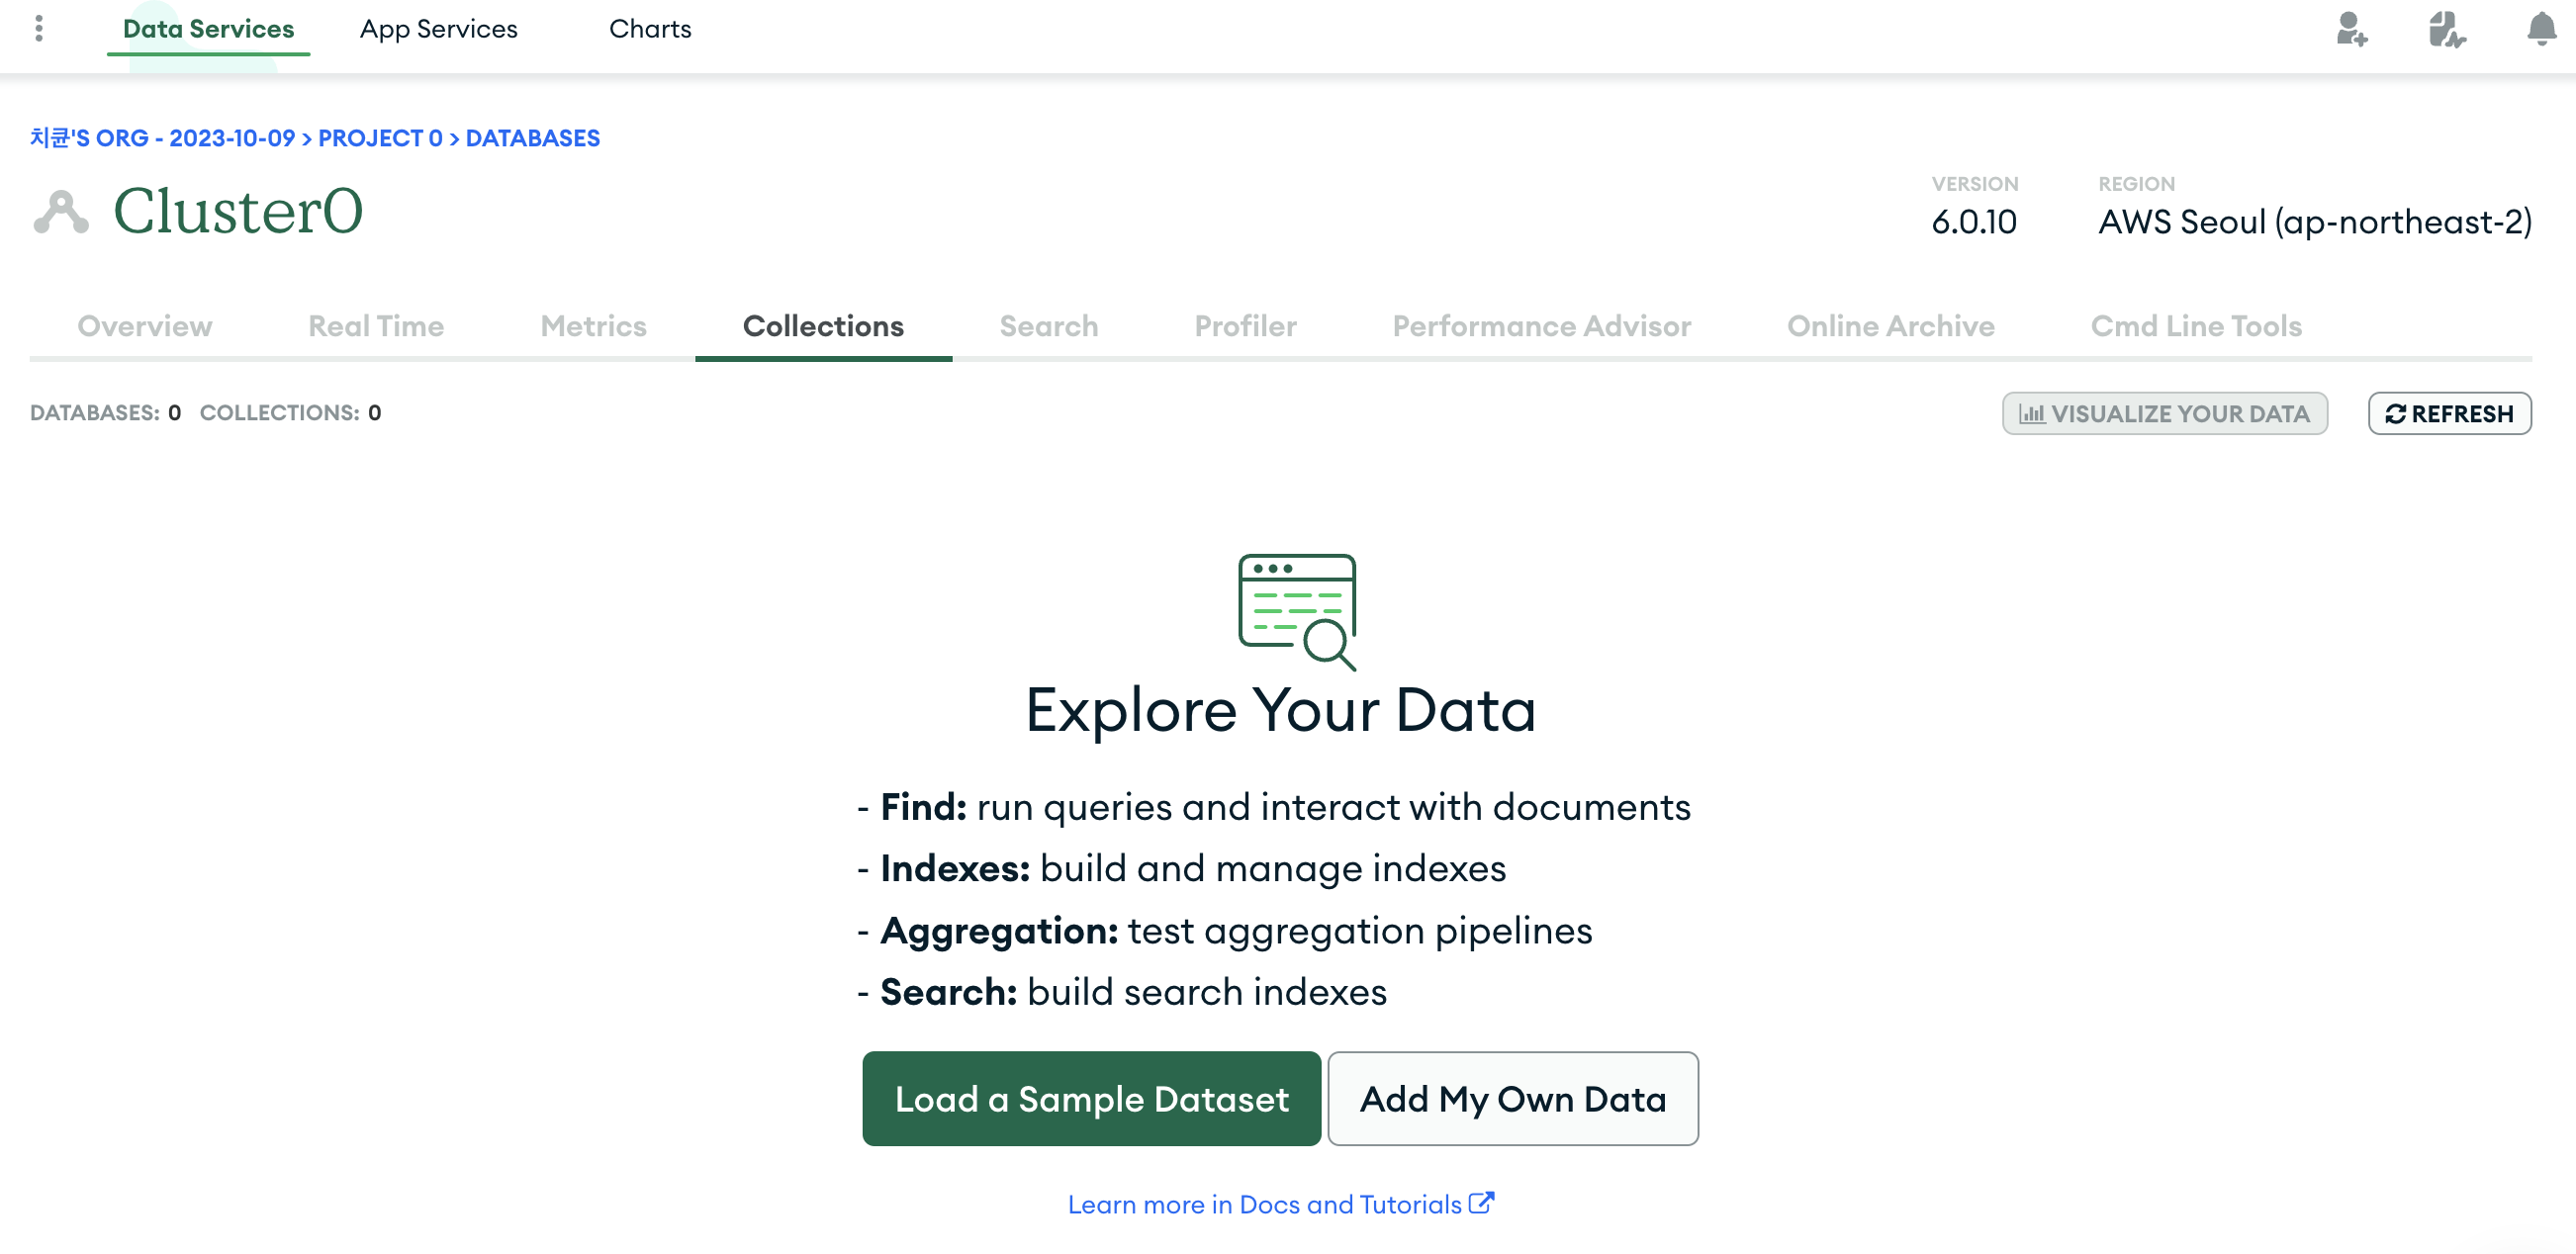Click the Explore Your Data heading
The width and height of the screenshot is (2576, 1254).
click(1281, 710)
